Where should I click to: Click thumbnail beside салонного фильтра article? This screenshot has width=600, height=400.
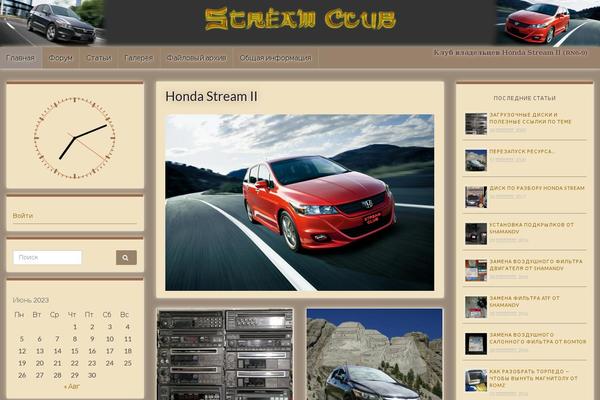pos(476,344)
